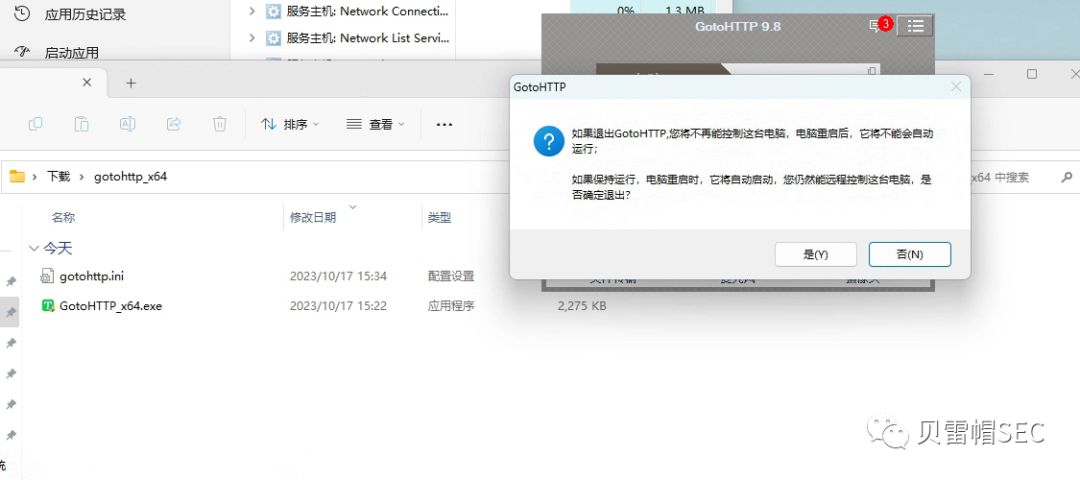Confirm exit with the 是(Y) button
Image resolution: width=1080 pixels, height=480 pixels.
(x=816, y=254)
